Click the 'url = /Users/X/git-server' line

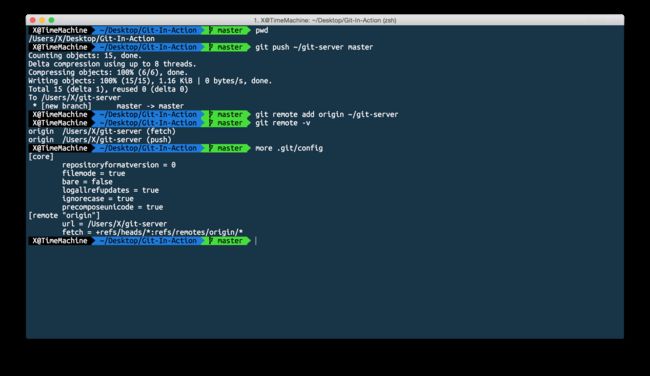[114, 224]
